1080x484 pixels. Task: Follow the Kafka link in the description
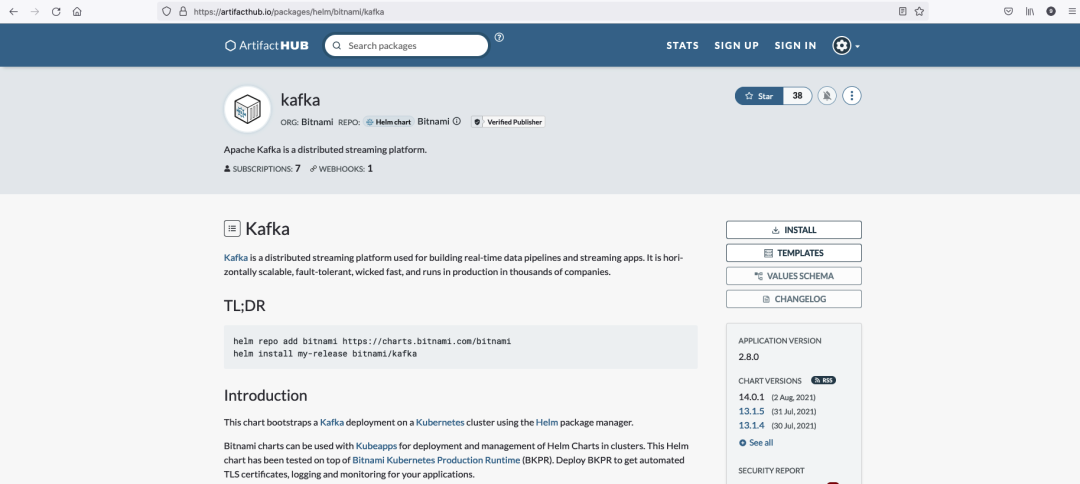pos(236,257)
